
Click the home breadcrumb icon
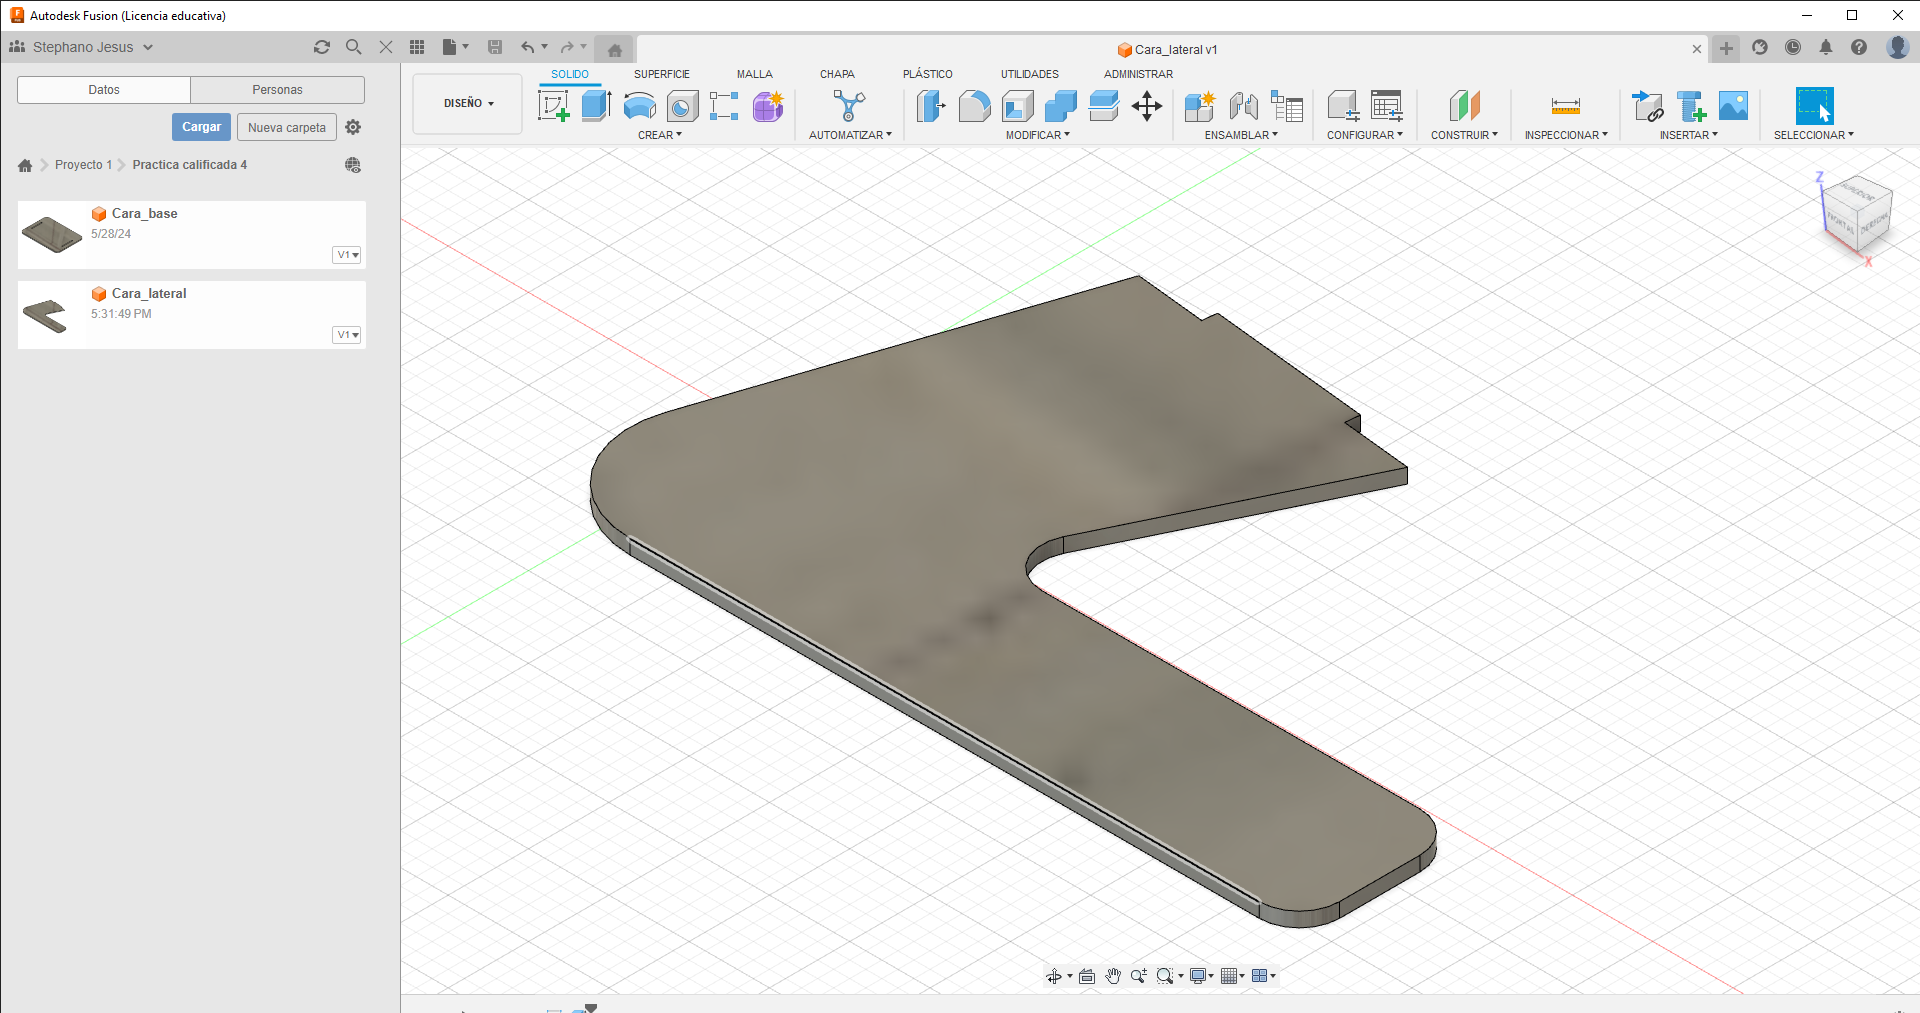(x=25, y=165)
